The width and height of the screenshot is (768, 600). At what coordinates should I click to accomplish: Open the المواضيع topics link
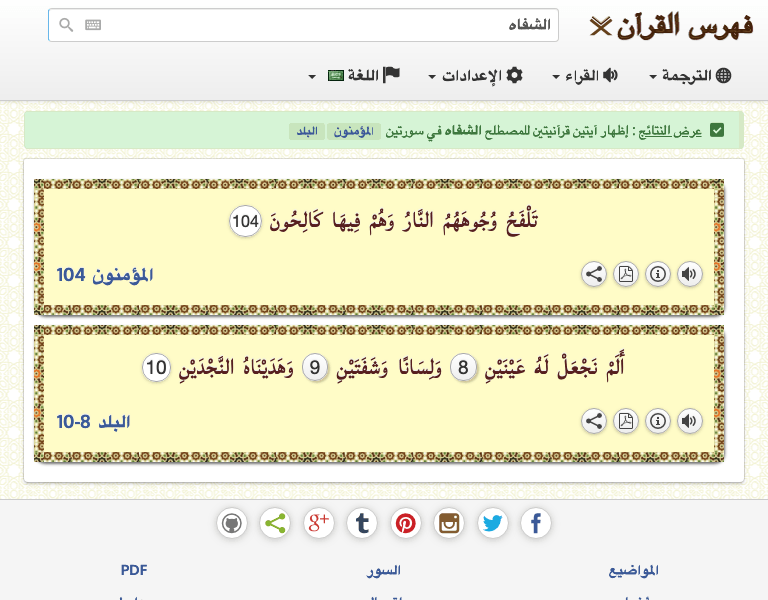634,570
